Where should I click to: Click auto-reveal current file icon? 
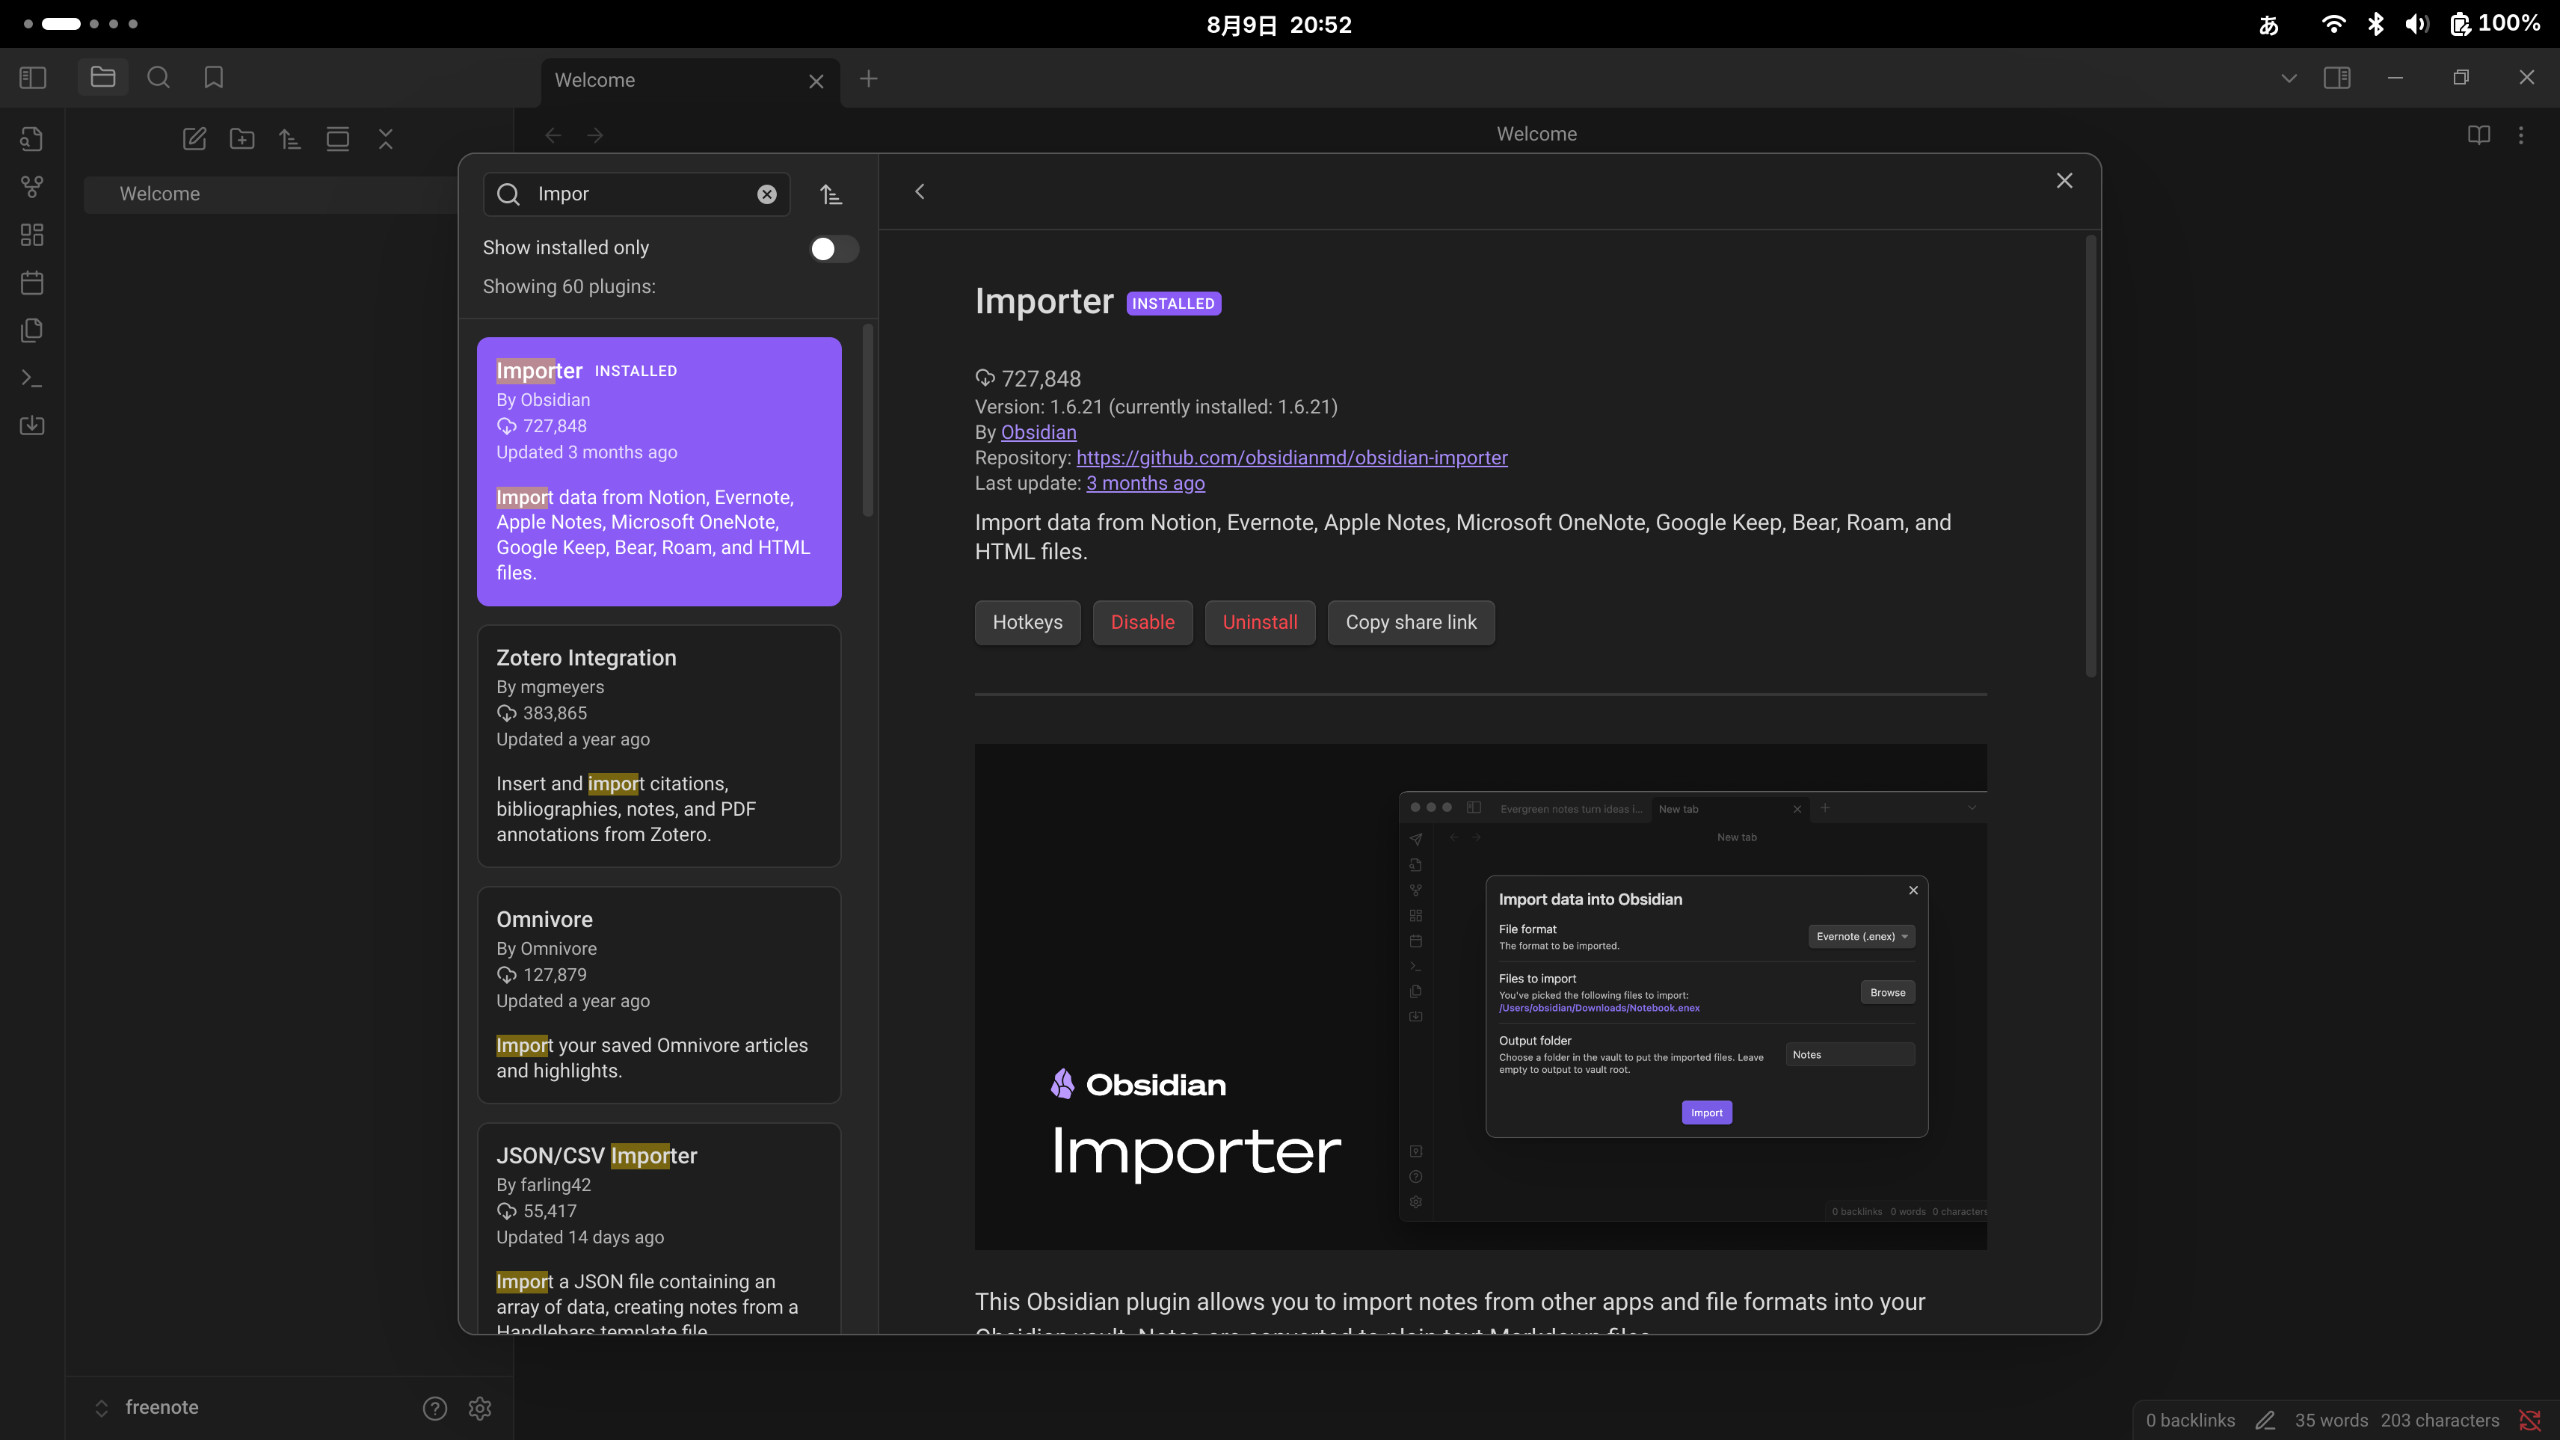pyautogui.click(x=338, y=139)
